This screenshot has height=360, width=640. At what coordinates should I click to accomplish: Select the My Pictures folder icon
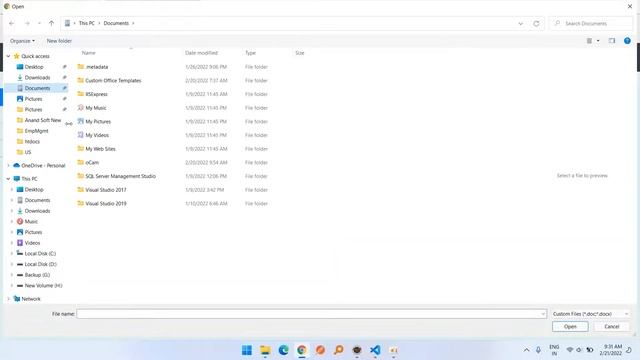pos(80,121)
